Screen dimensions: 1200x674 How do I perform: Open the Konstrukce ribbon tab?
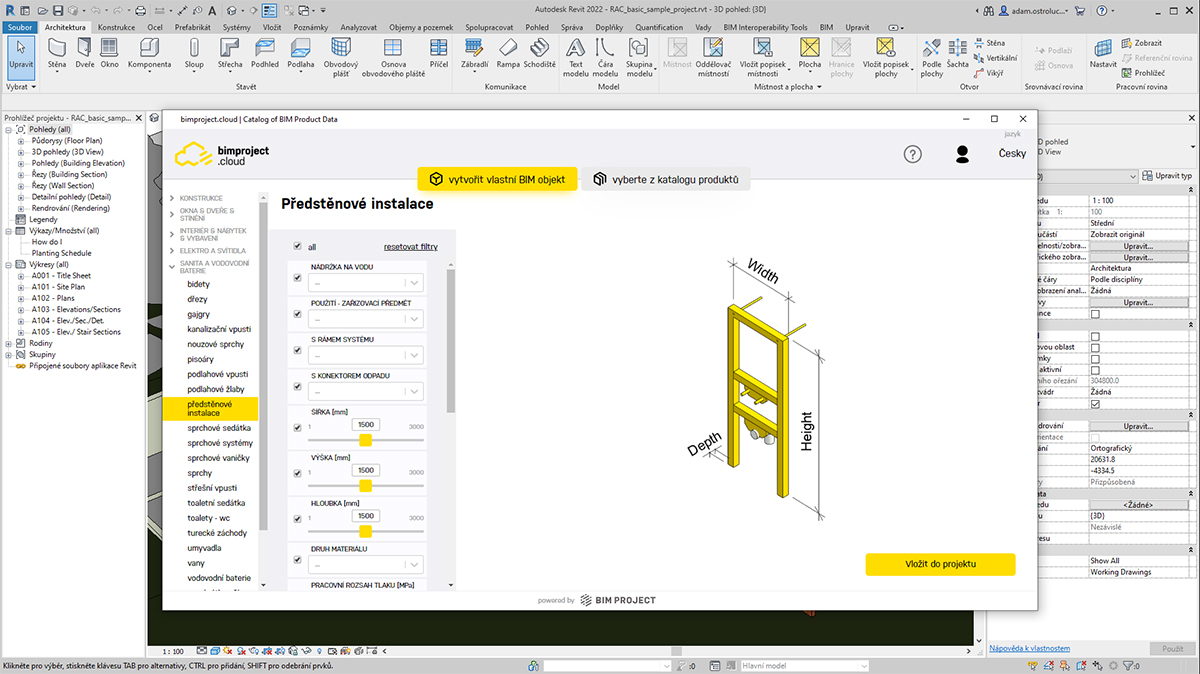117,27
